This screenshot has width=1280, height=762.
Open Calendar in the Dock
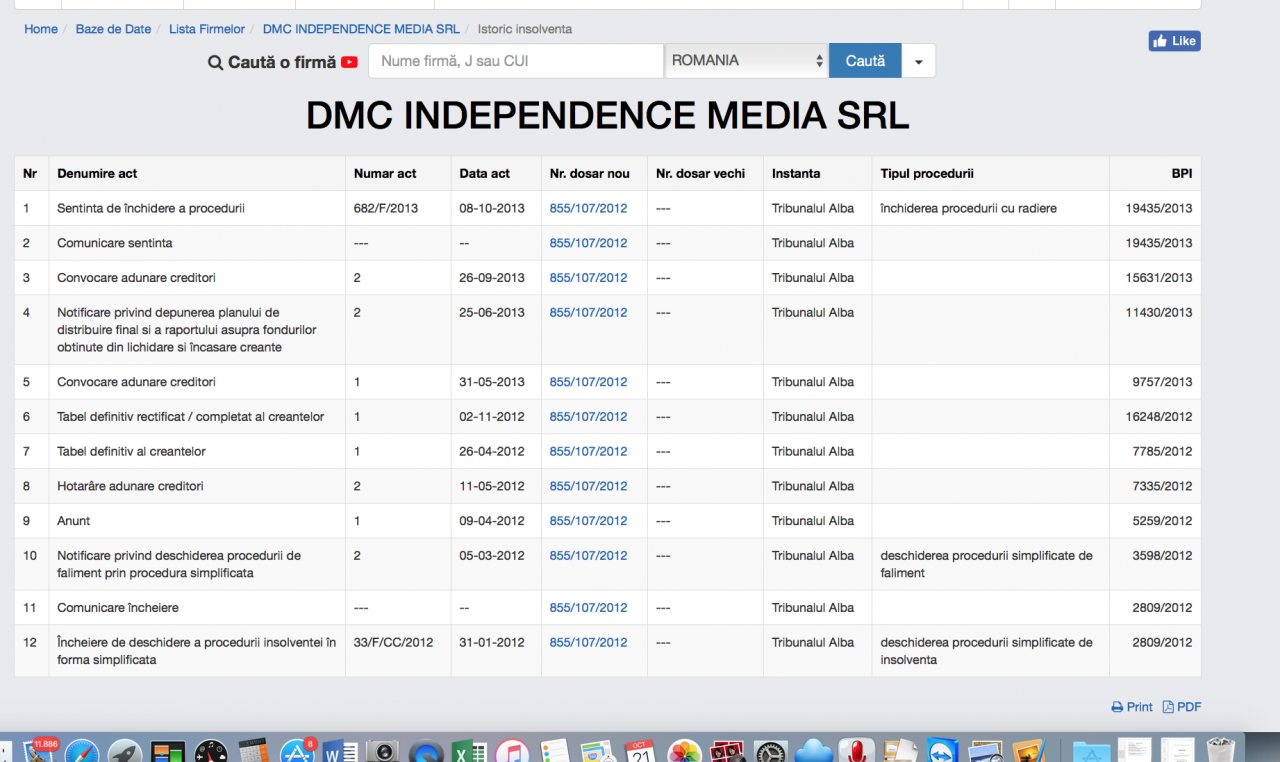pyautogui.click(x=640, y=751)
